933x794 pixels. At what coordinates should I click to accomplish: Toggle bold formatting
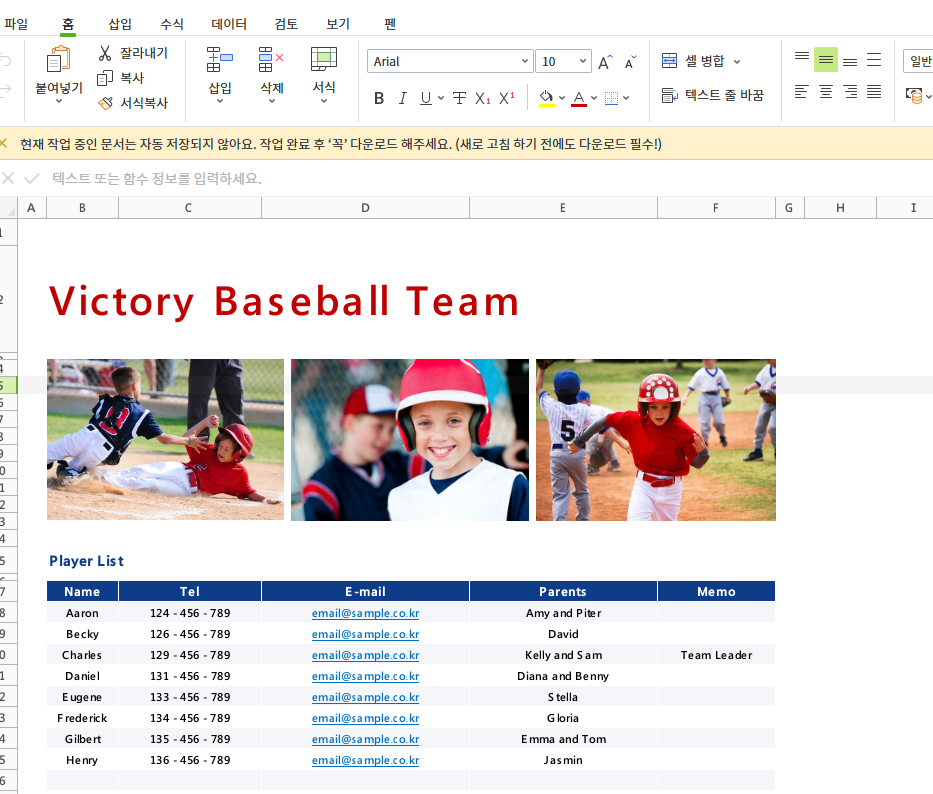pyautogui.click(x=379, y=98)
